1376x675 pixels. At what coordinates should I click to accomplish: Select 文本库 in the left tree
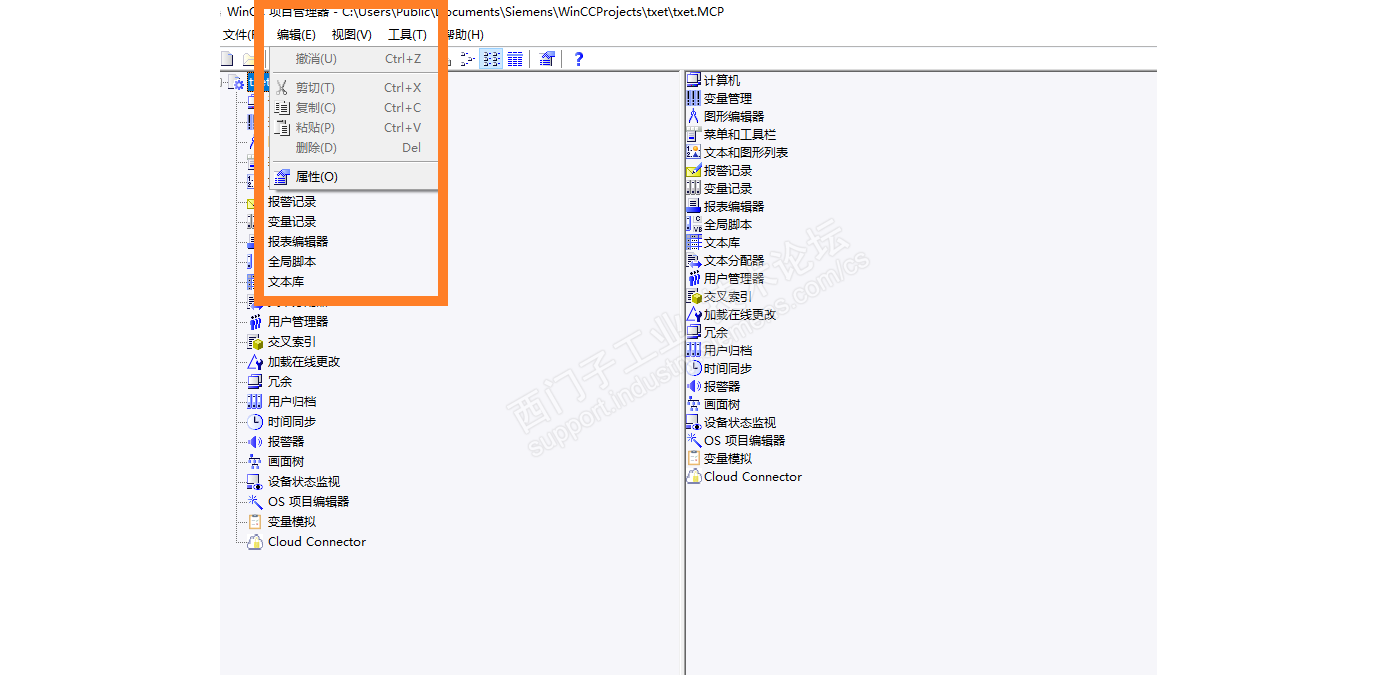click(286, 282)
